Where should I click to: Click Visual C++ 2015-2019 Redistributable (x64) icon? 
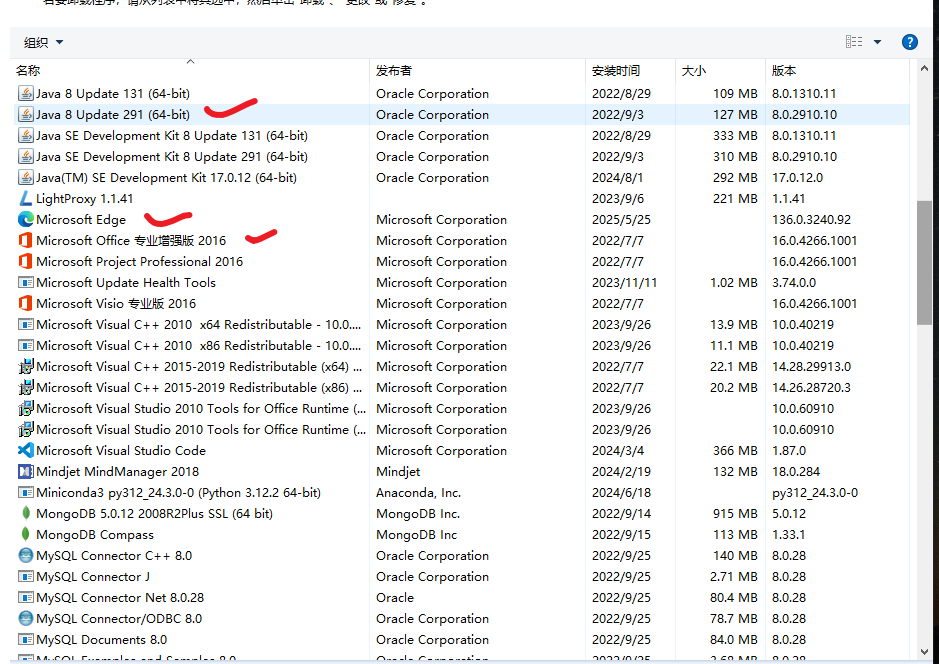pos(25,366)
